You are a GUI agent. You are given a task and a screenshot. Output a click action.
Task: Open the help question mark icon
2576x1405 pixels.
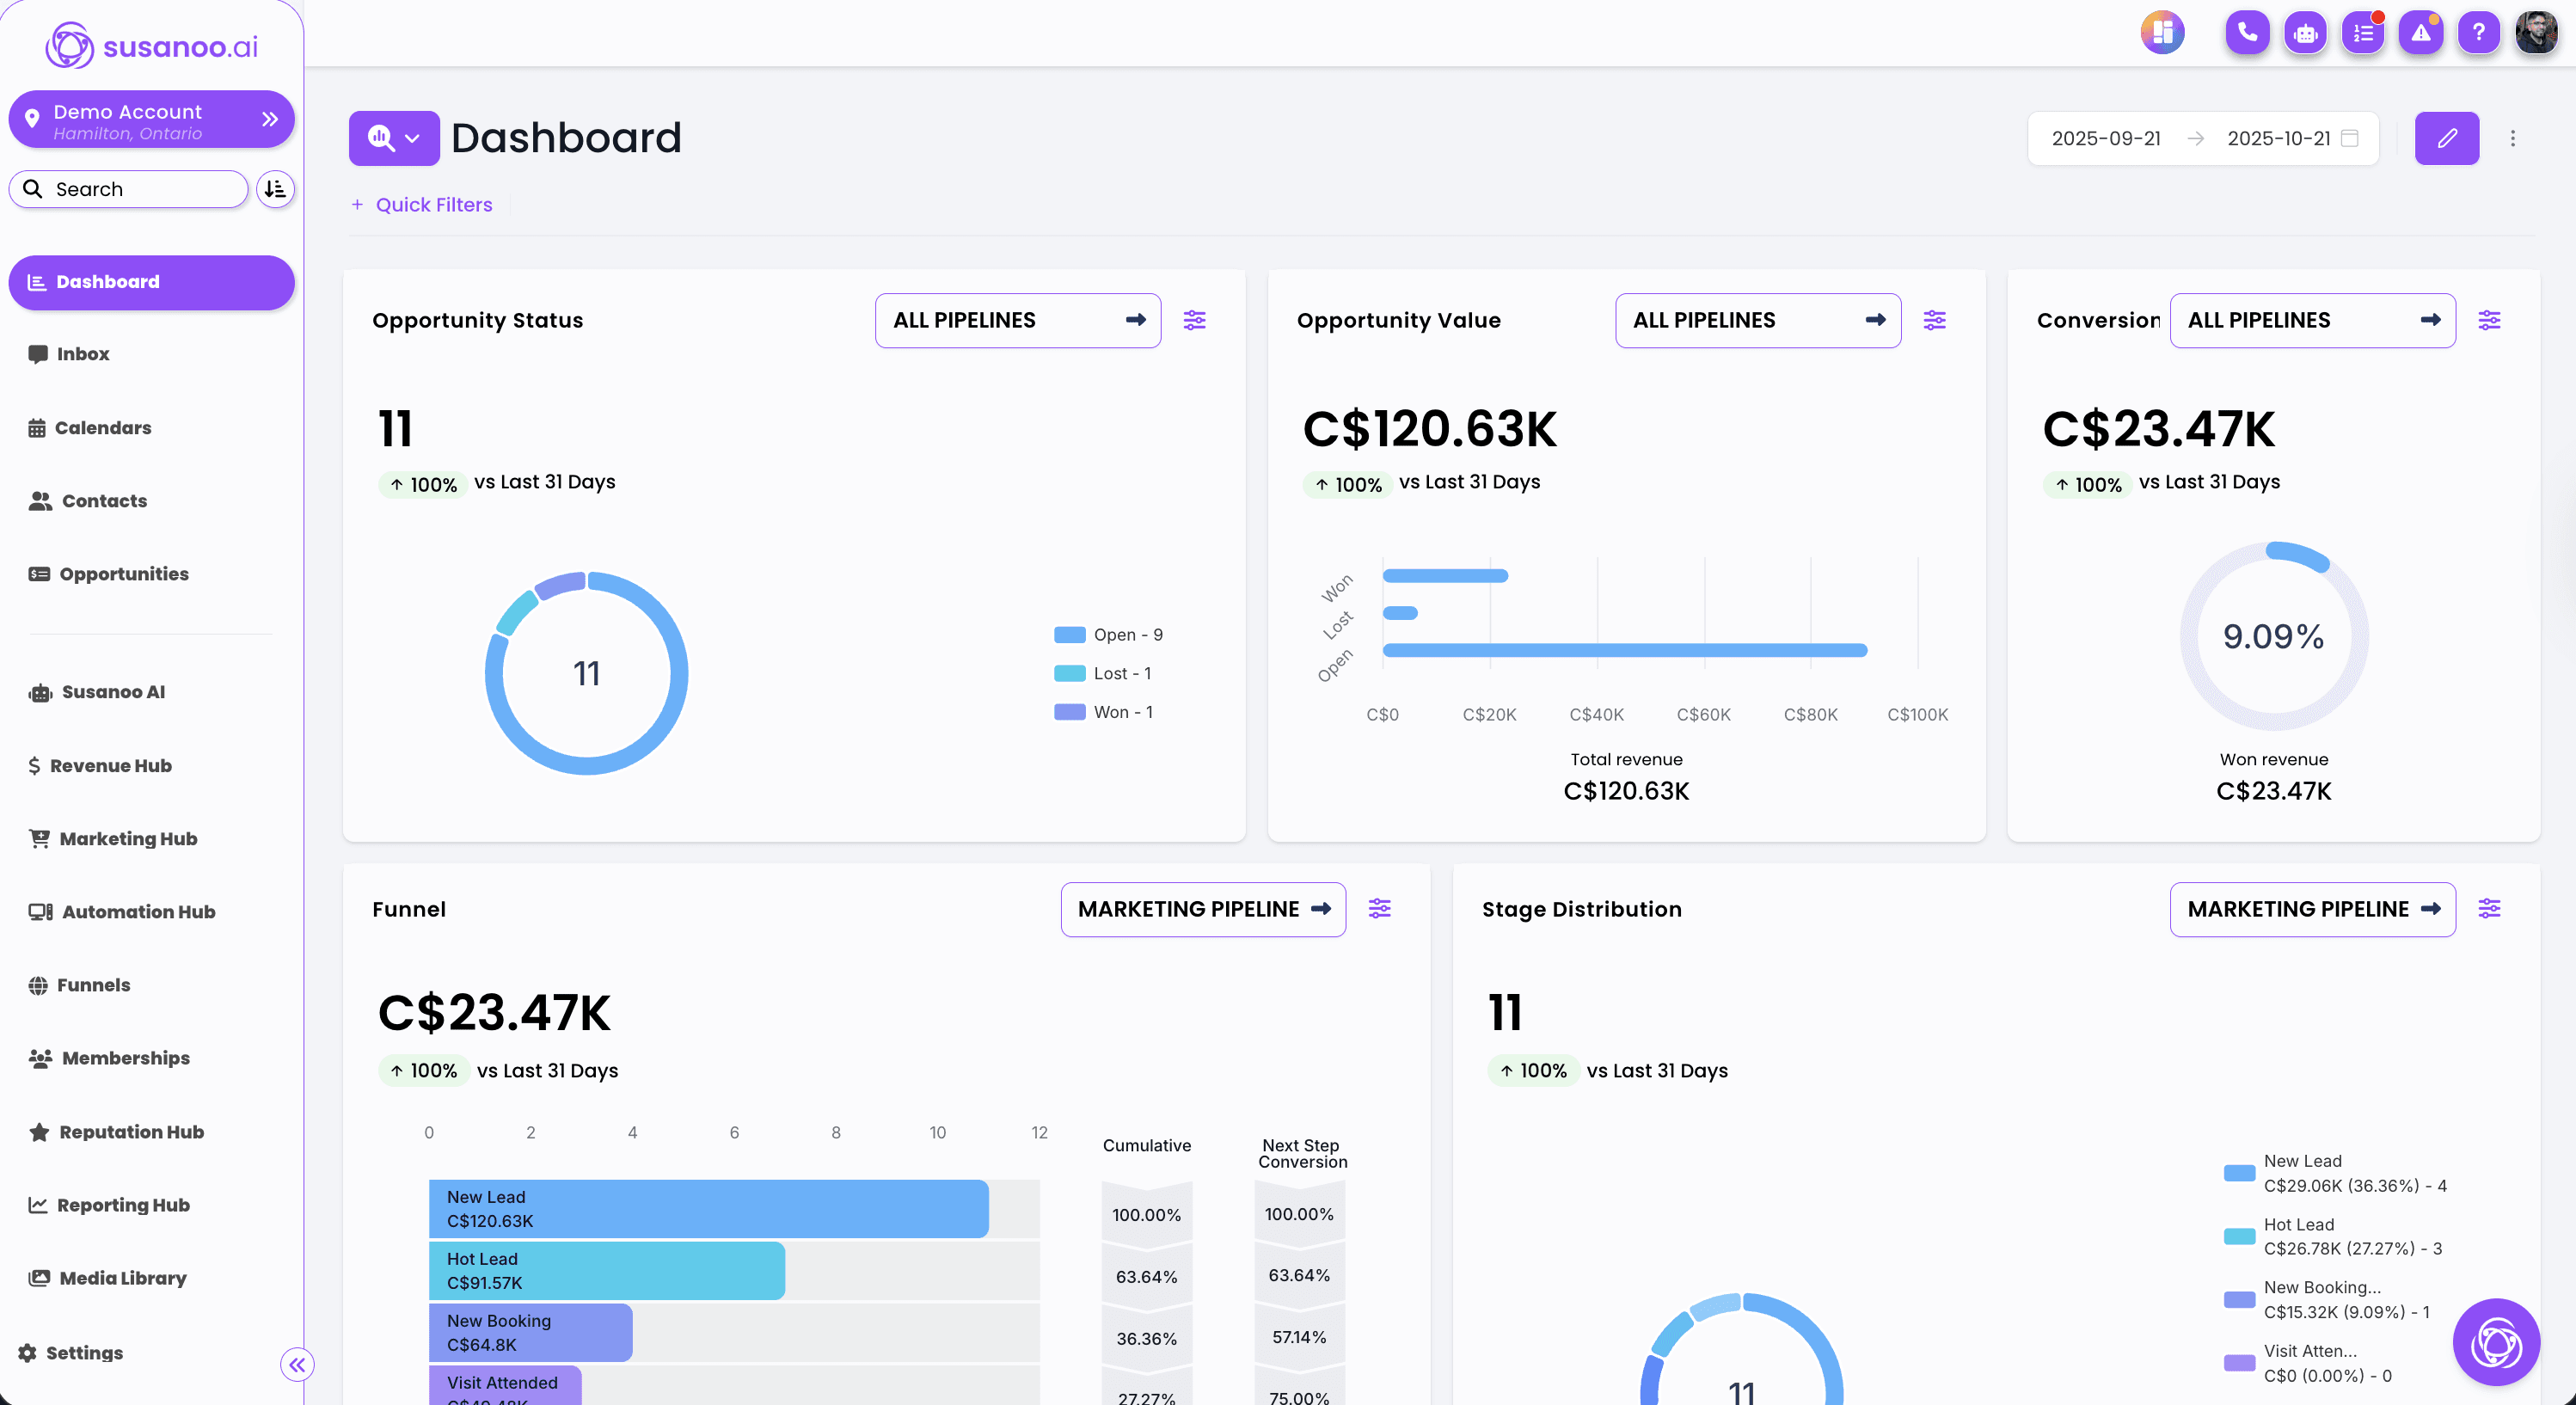click(x=2478, y=33)
